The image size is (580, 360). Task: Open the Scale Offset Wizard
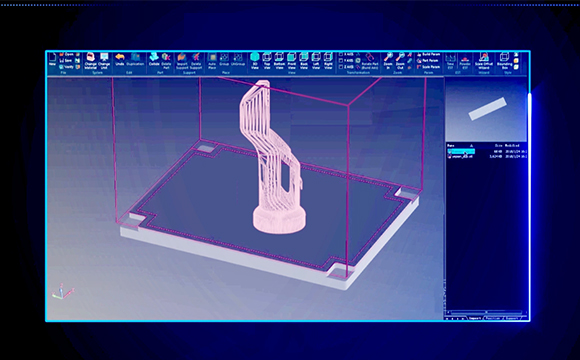484,61
